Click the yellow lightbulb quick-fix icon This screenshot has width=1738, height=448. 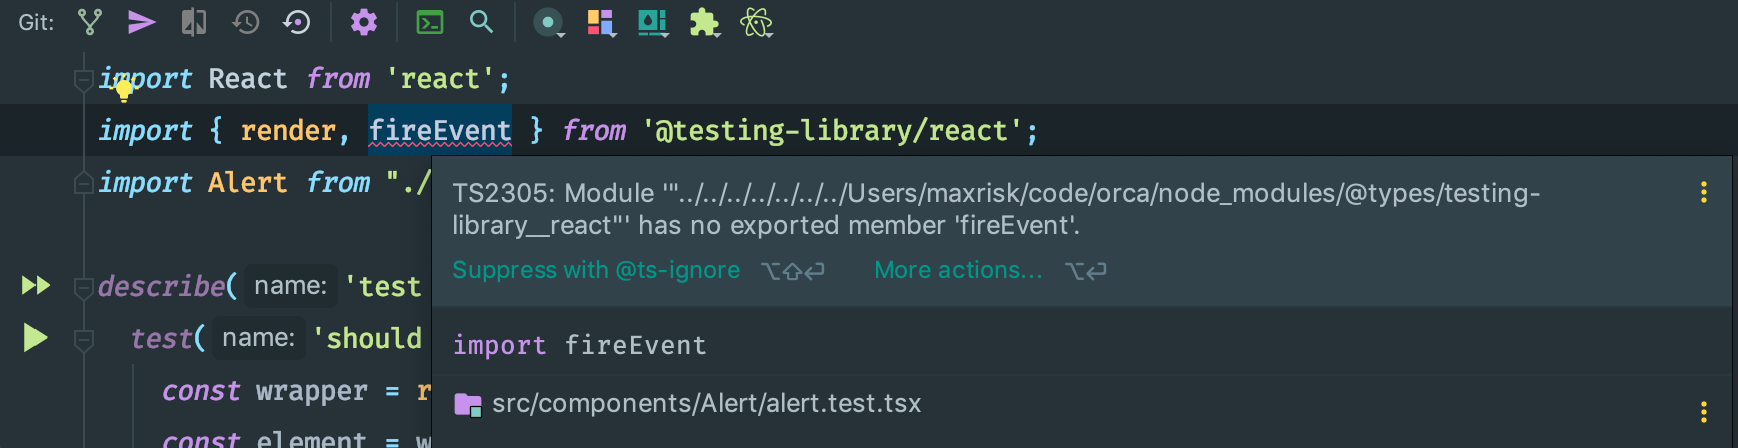(124, 91)
